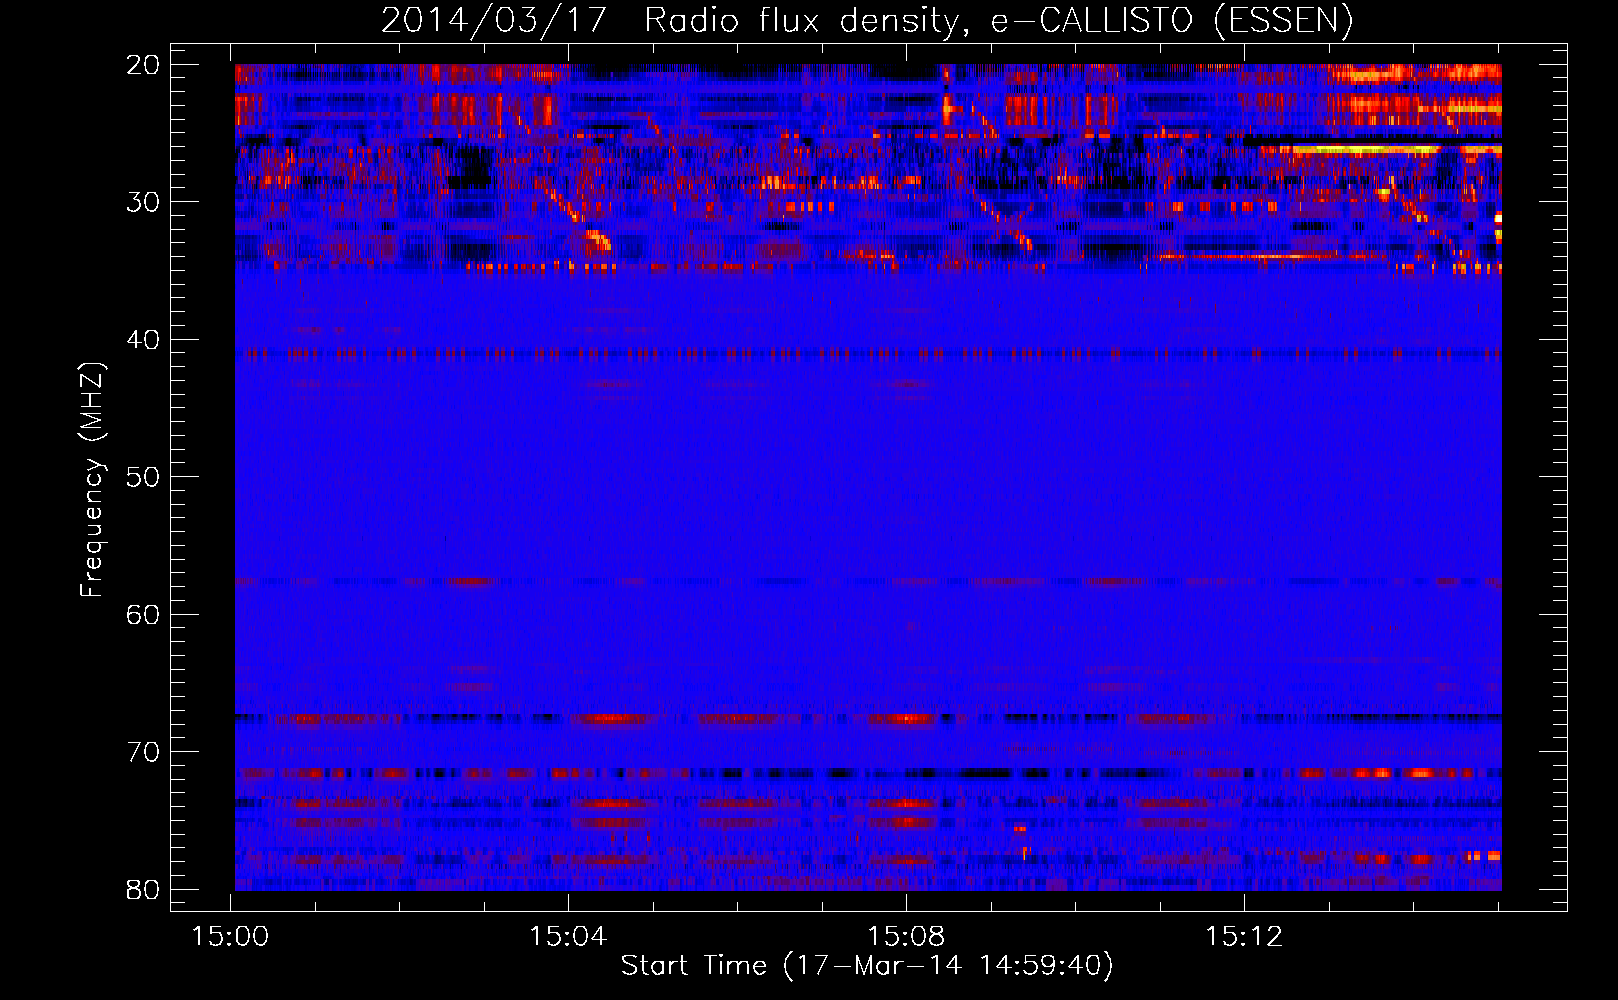
Task: Click the plot title 'Radio flux density, e-CALLISTO (ESSEN)'
Action: [998, 20]
